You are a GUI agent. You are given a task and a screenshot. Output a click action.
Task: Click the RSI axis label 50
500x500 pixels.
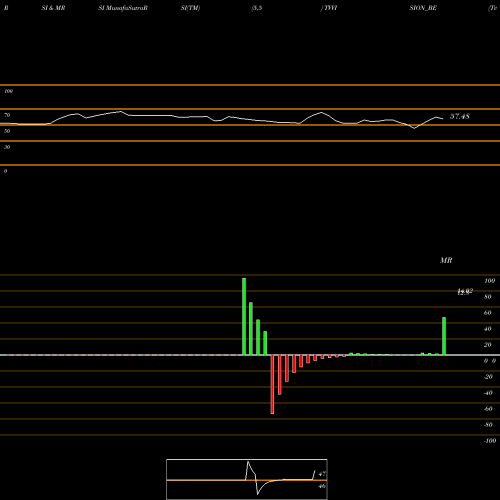click(x=7, y=131)
